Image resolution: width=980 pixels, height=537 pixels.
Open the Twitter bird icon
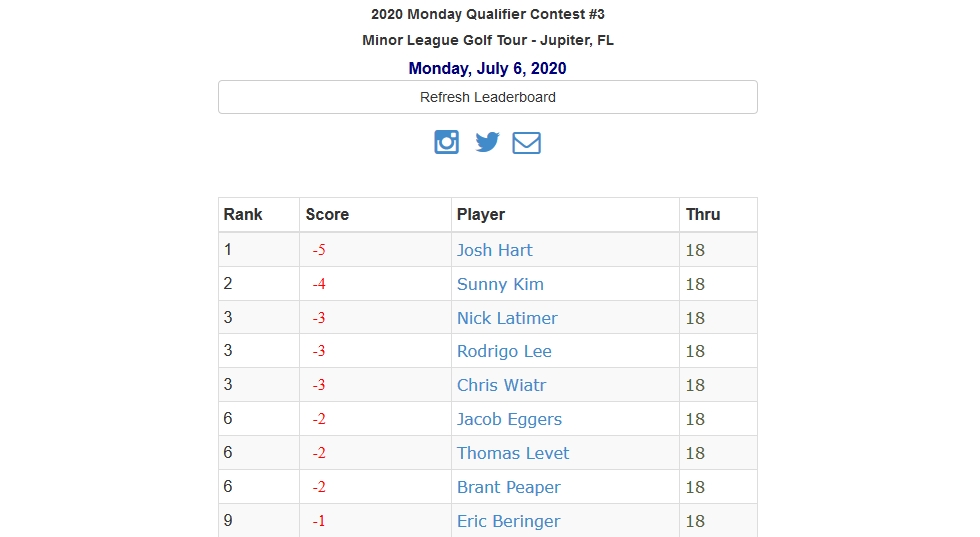pyautogui.click(x=487, y=142)
